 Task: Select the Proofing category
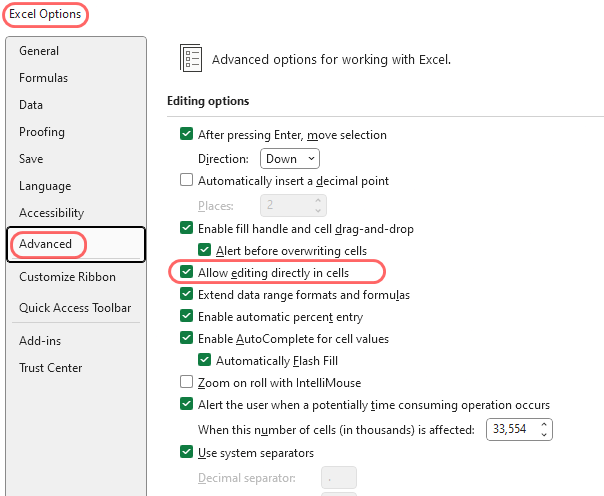(x=42, y=132)
